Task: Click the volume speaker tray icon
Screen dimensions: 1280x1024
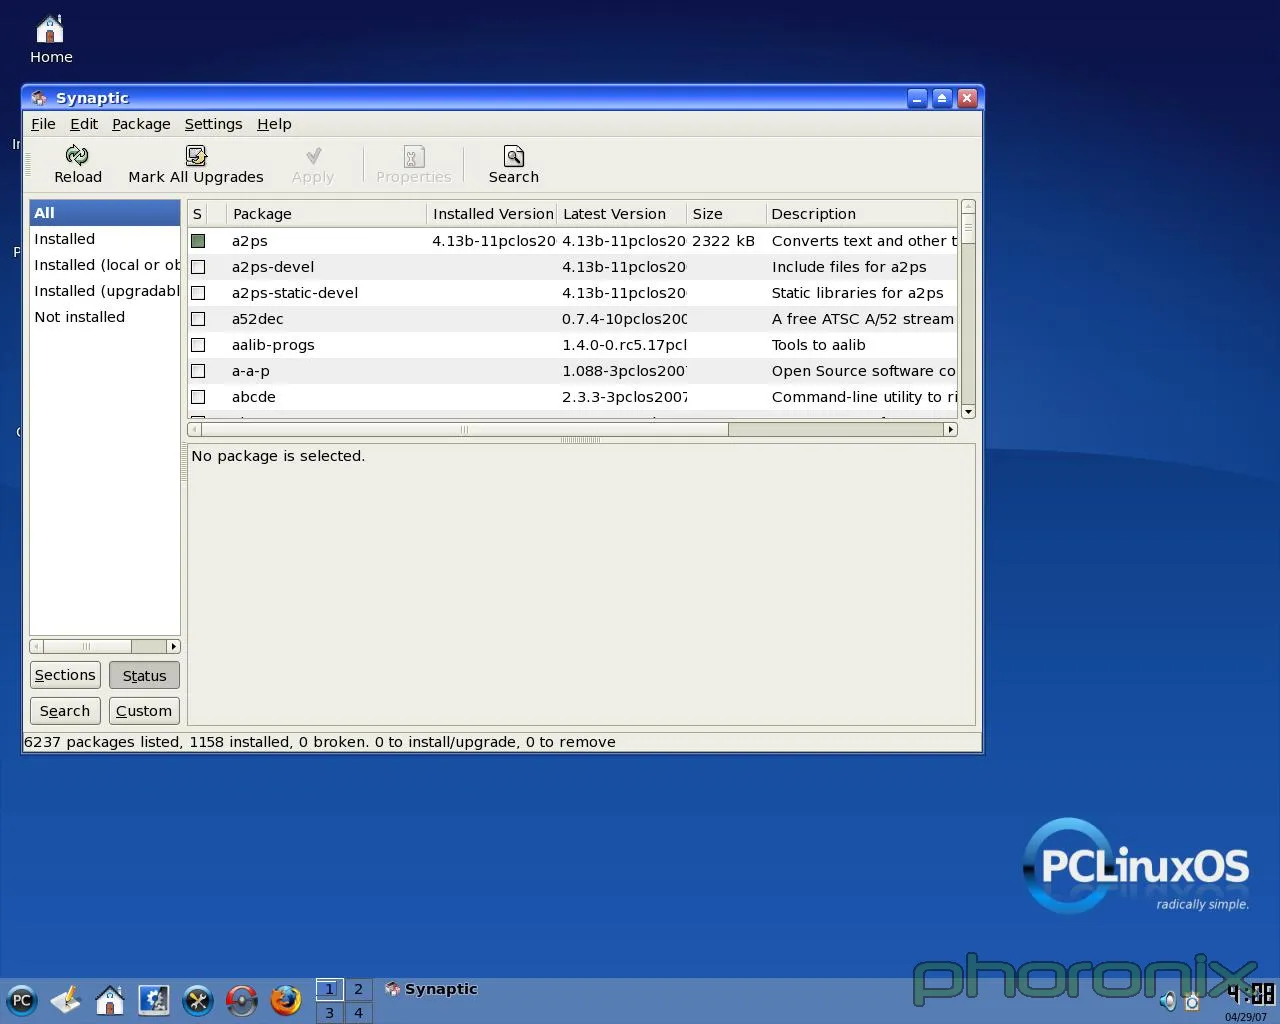Action: (1167, 1001)
